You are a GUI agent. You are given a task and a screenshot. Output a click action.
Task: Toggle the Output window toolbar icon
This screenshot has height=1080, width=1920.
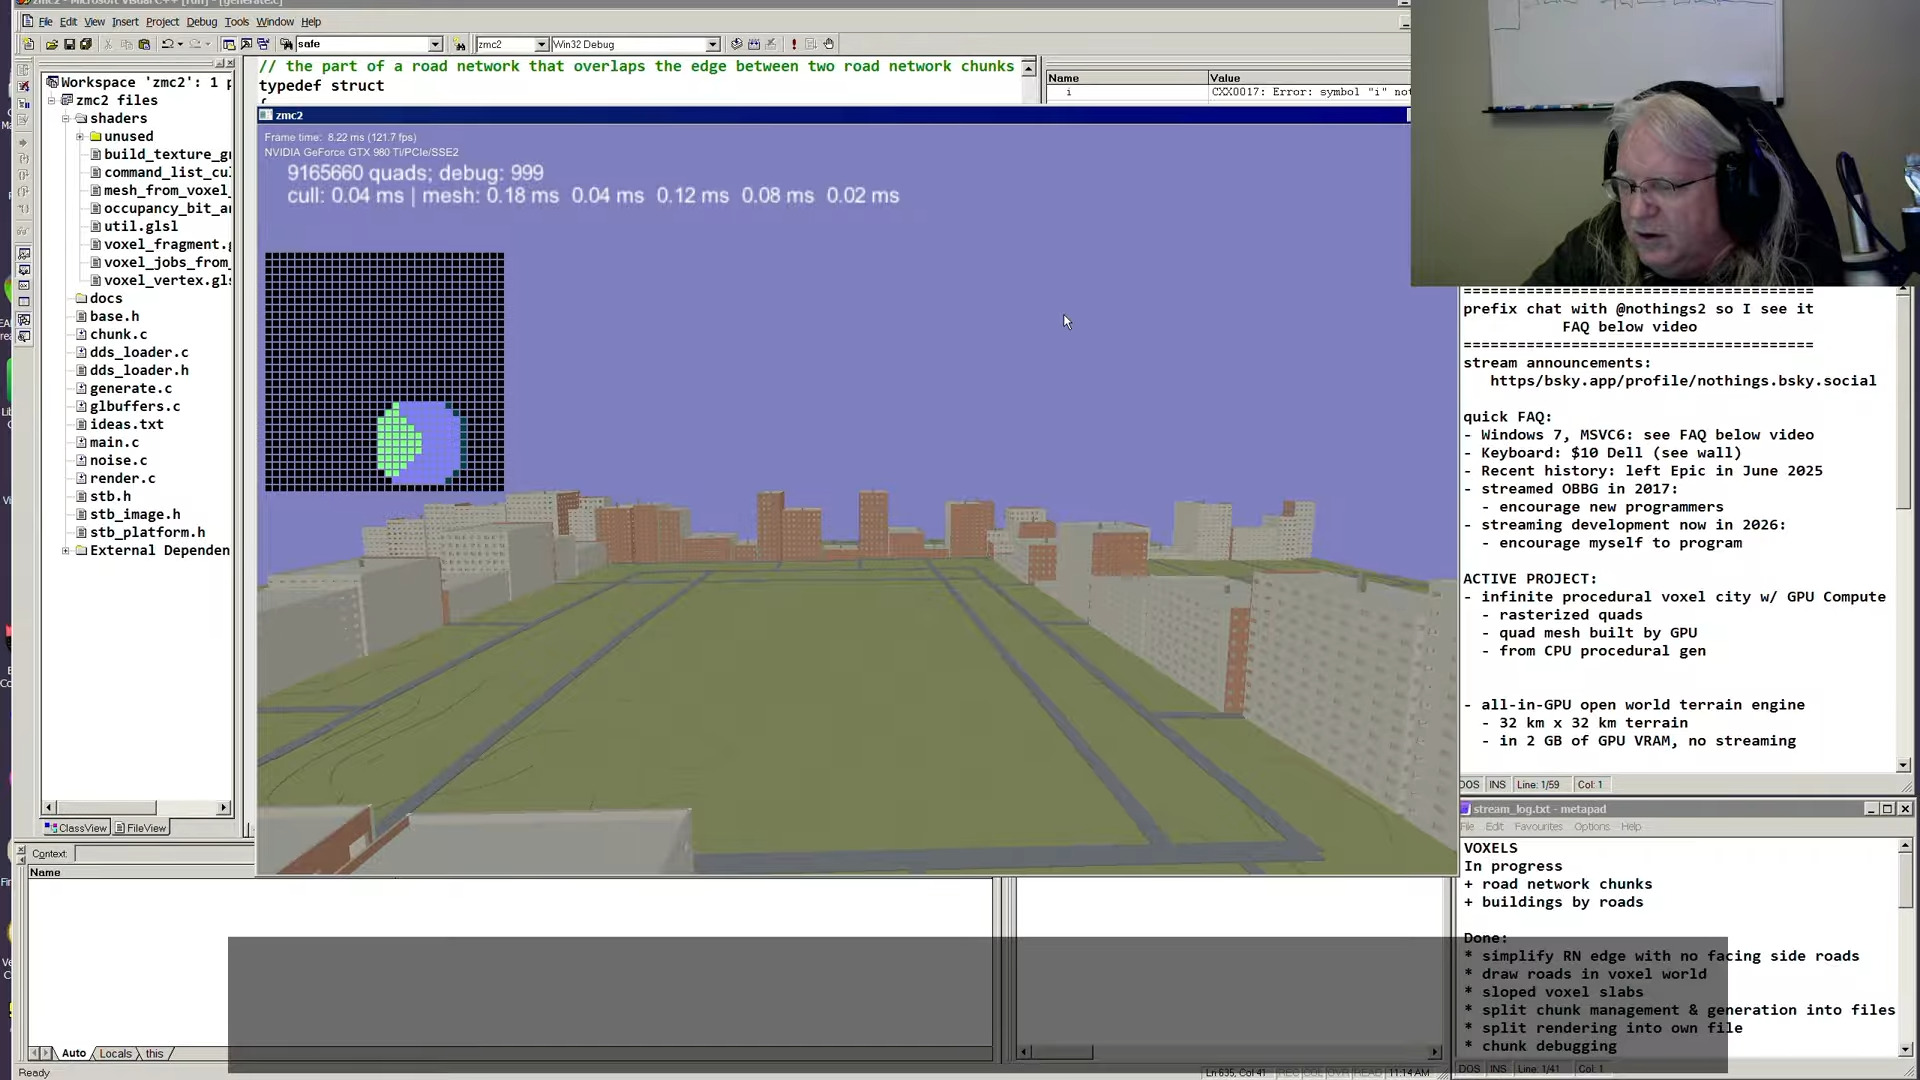[x=246, y=44]
